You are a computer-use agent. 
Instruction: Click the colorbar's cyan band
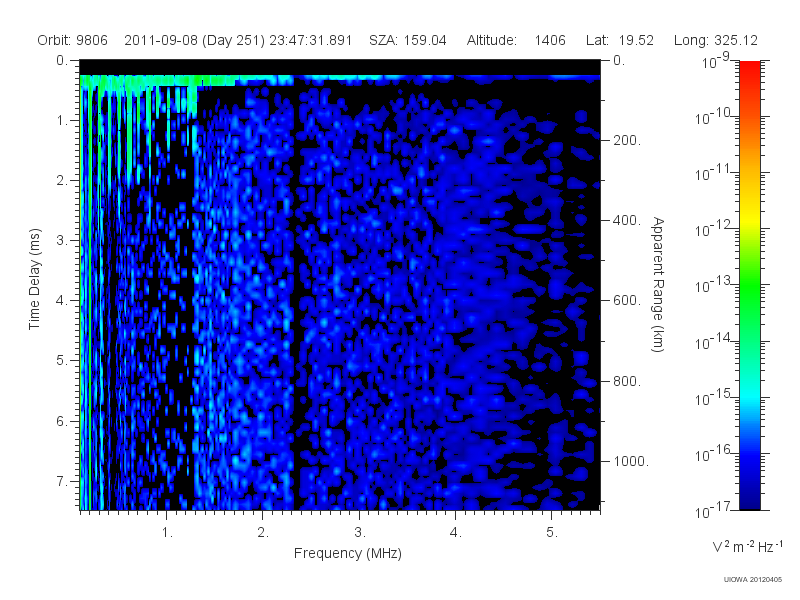click(750, 395)
